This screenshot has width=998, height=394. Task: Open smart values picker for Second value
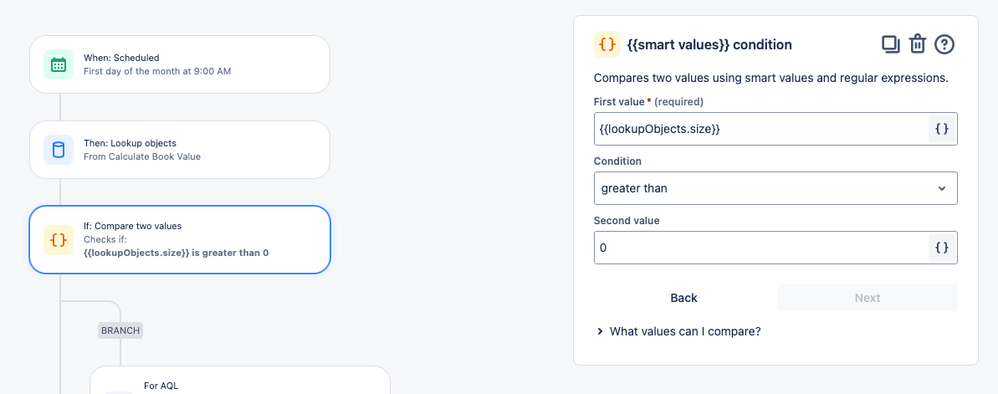tap(942, 247)
